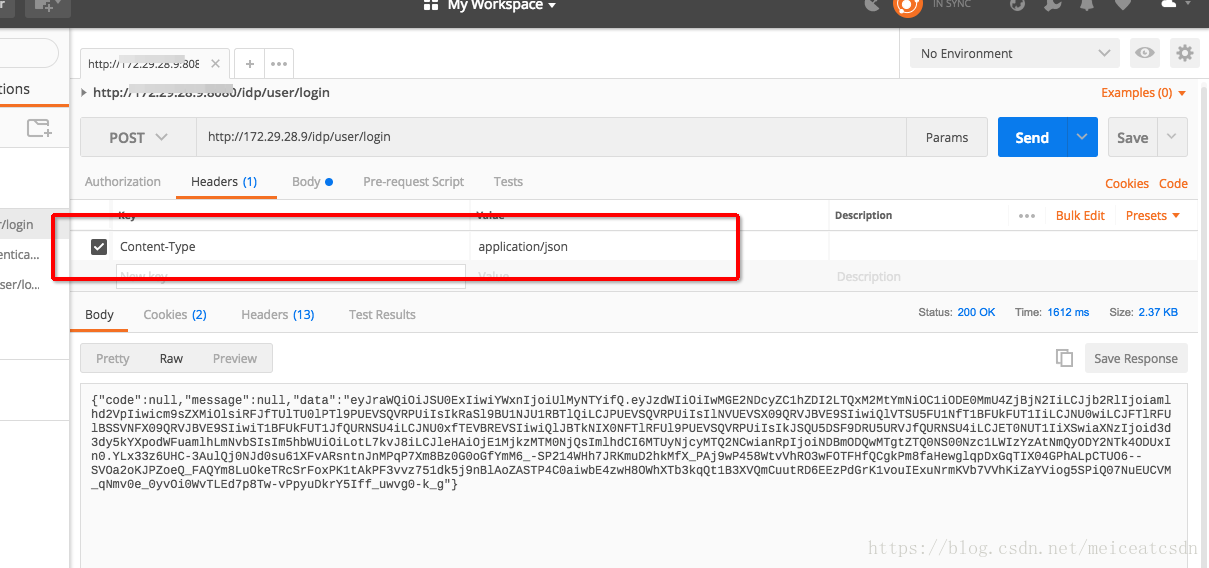Click the Params button
Image resolution: width=1209 pixels, height=568 pixels.
tap(947, 137)
